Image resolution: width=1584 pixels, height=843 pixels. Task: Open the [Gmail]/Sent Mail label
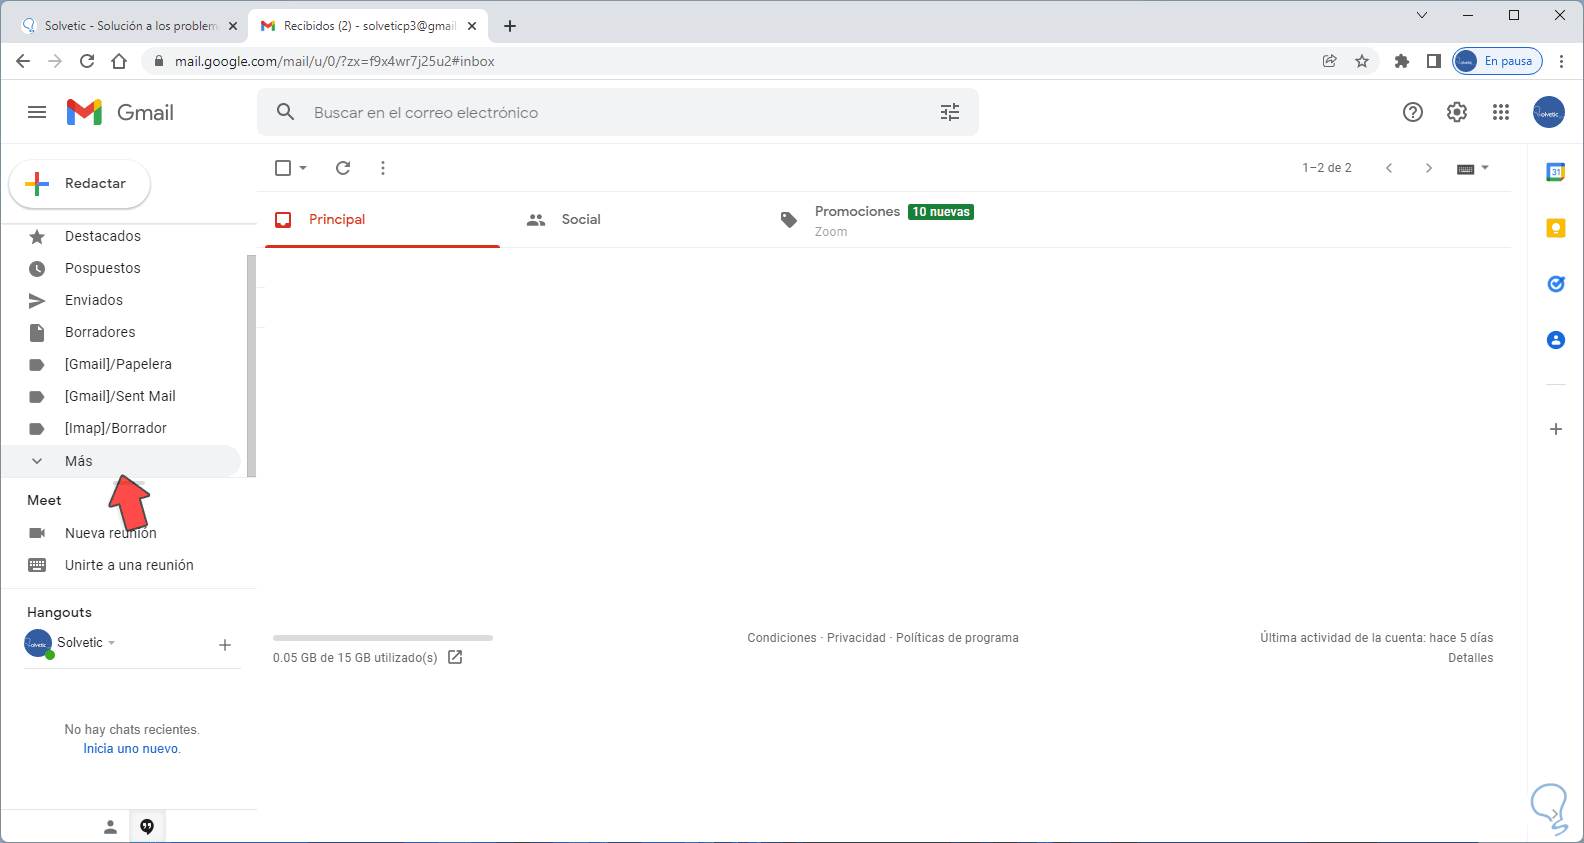coord(121,396)
